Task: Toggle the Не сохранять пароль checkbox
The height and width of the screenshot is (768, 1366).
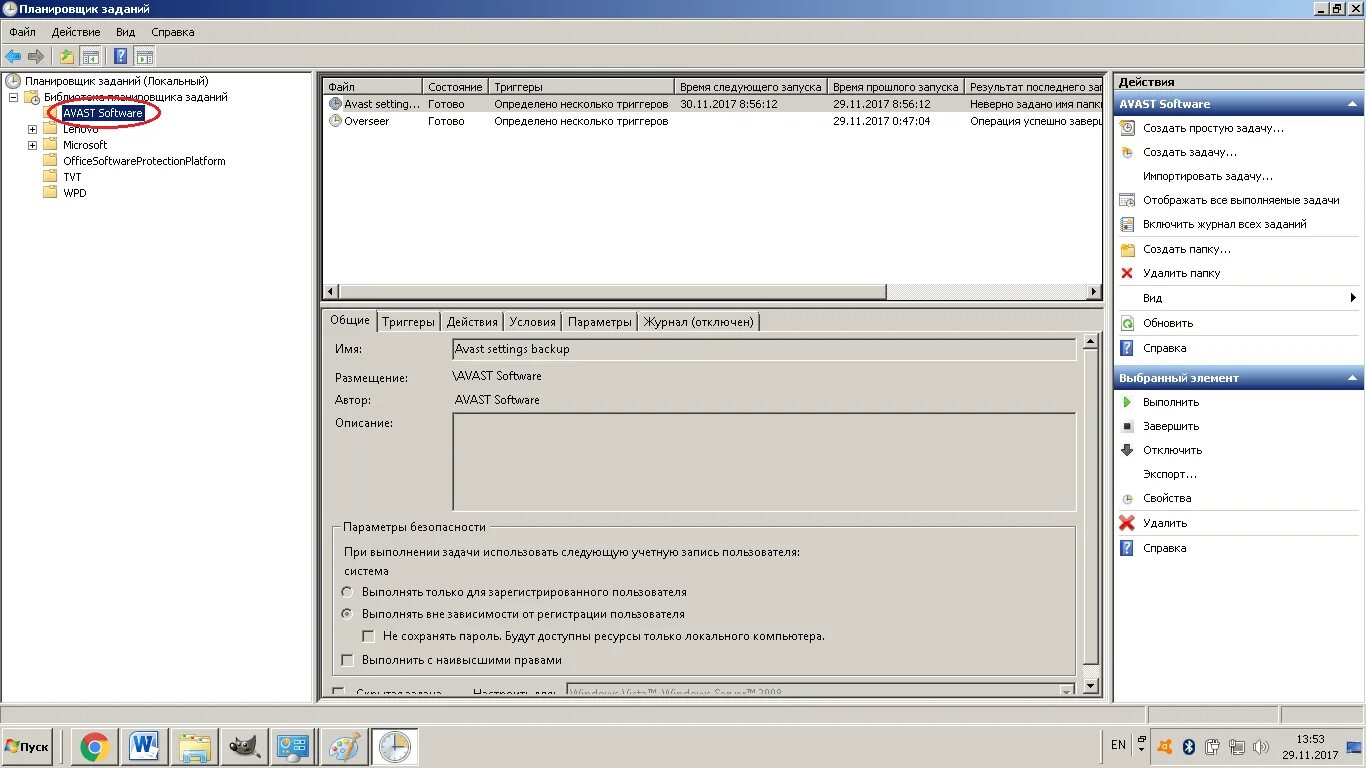Action: pos(368,636)
